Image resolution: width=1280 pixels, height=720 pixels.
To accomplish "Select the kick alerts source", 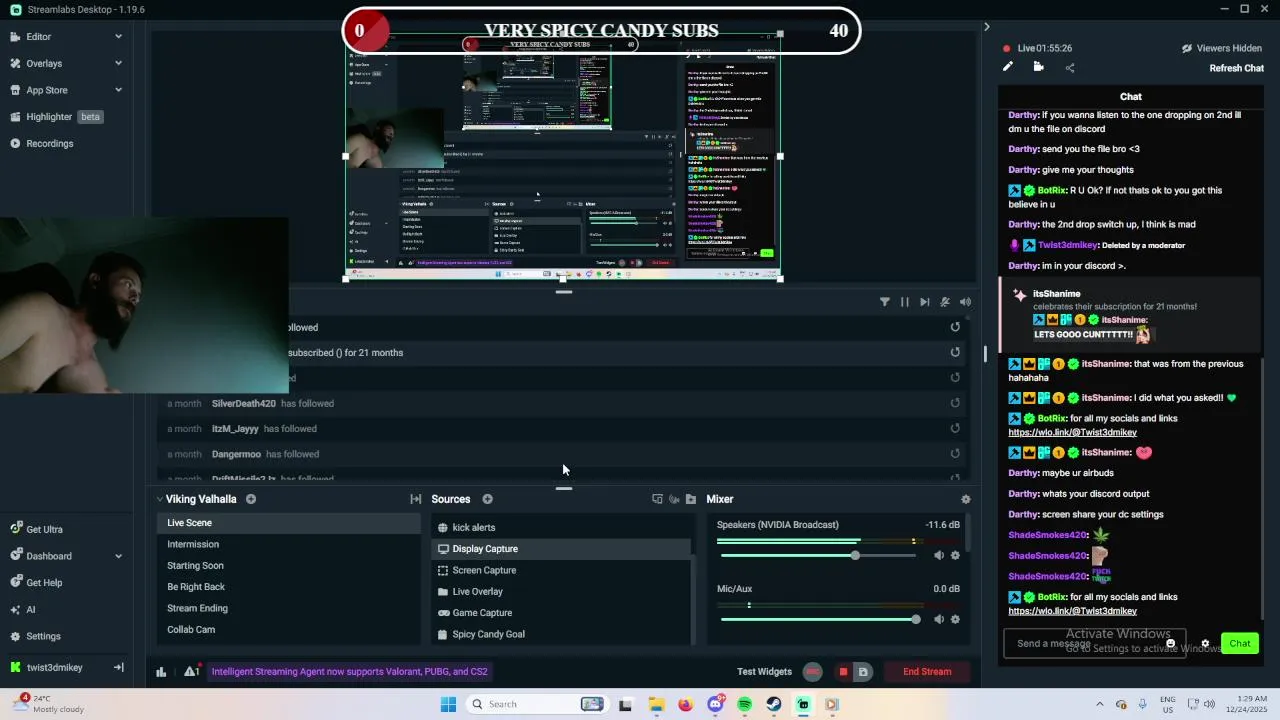I will [x=561, y=528].
